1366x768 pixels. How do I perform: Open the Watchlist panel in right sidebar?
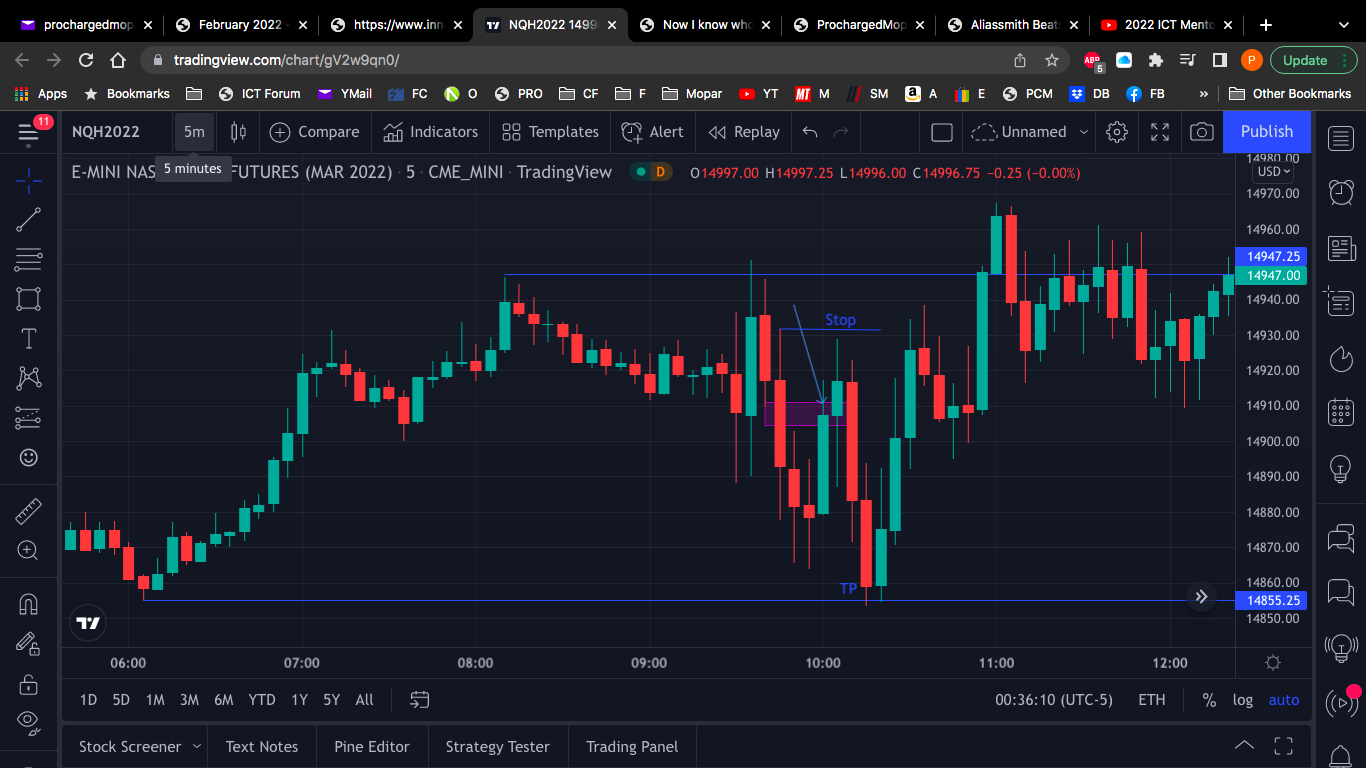click(1341, 138)
